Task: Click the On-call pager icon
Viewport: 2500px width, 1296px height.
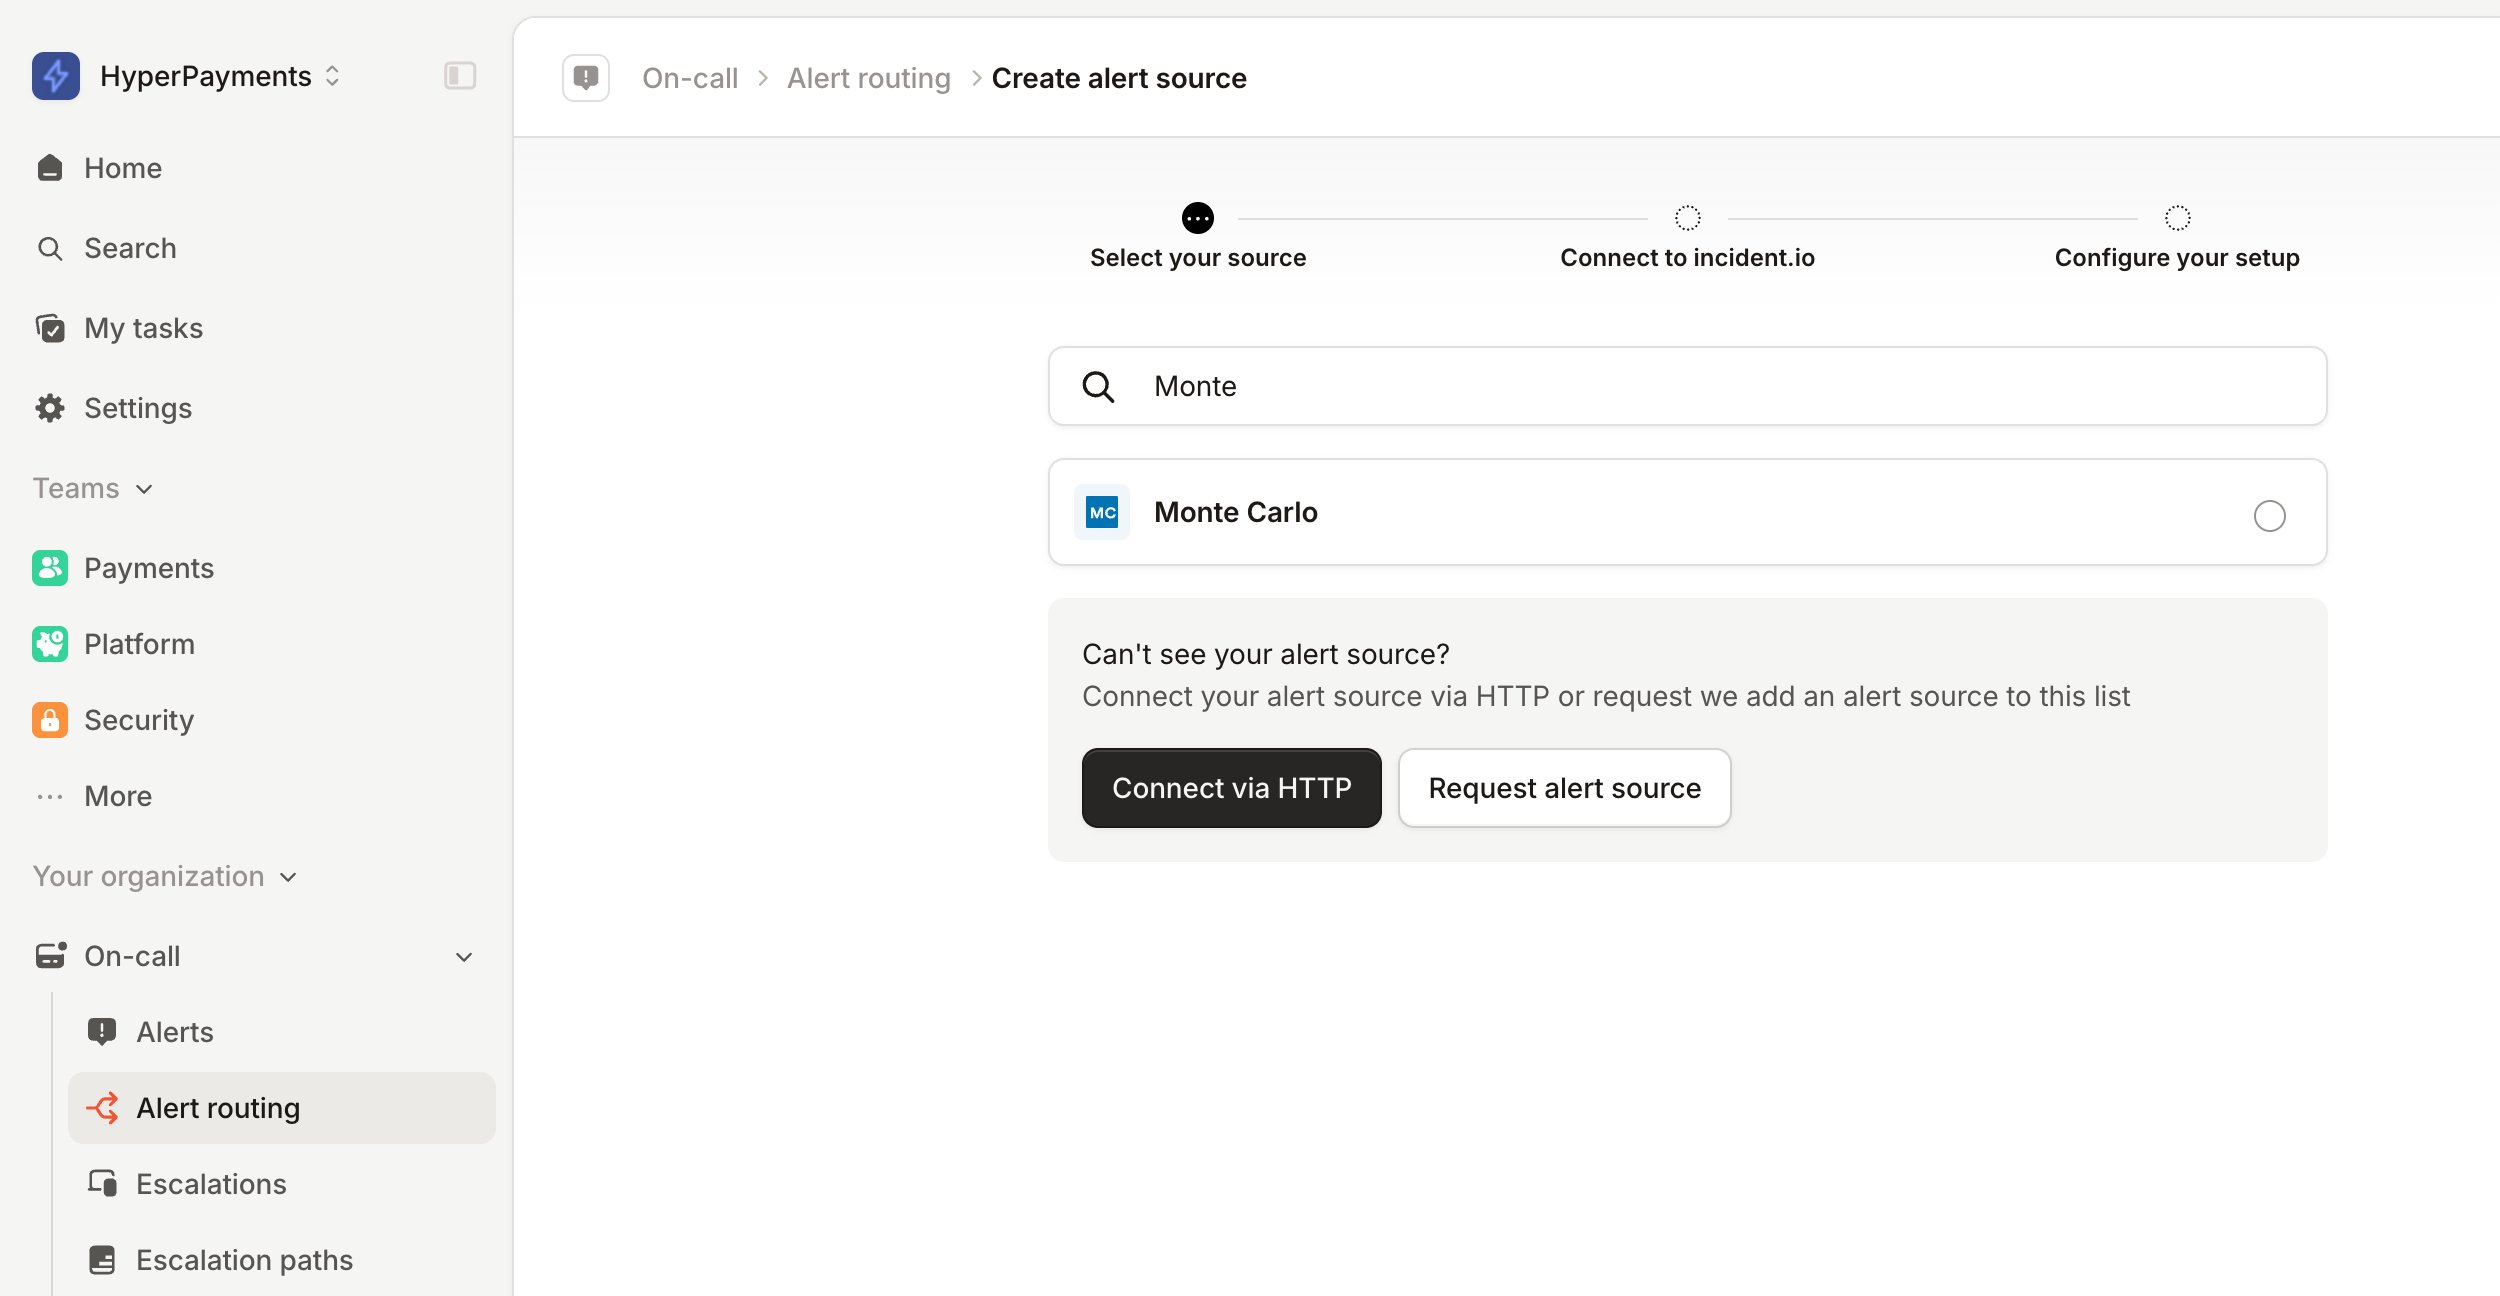Action: (51, 956)
